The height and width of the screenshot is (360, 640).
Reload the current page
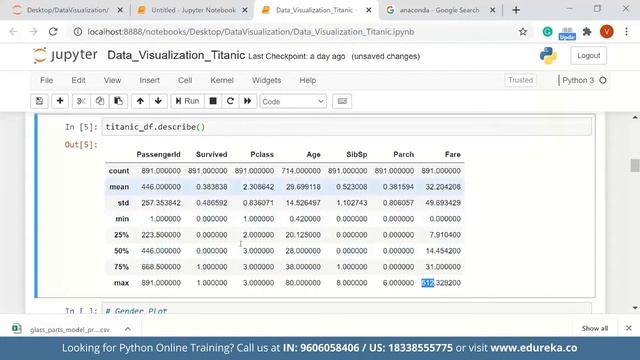(53, 32)
